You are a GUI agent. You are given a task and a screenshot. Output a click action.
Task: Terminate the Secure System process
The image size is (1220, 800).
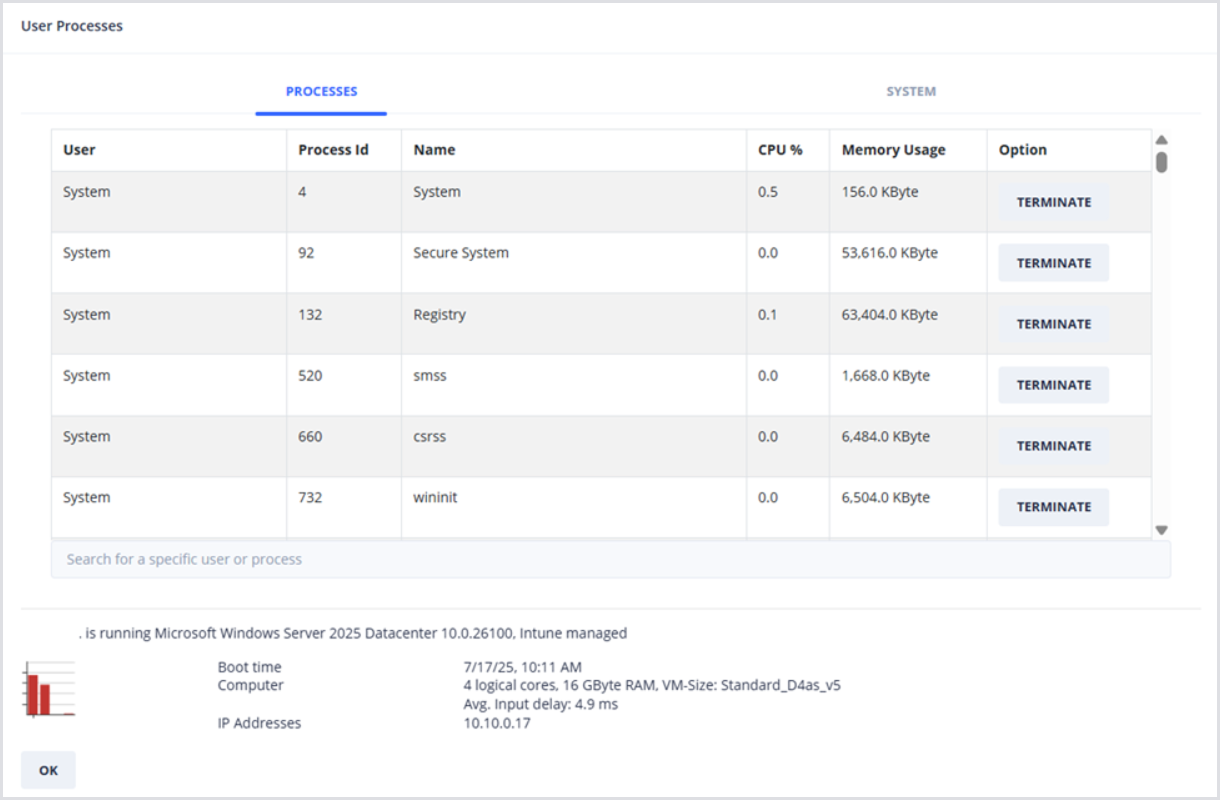(1053, 263)
